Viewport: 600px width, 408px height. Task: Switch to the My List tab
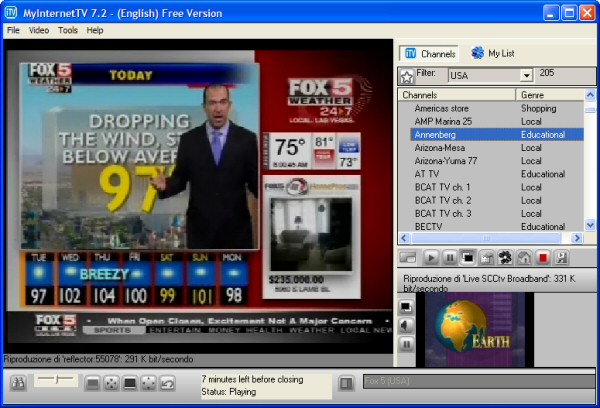[x=492, y=53]
